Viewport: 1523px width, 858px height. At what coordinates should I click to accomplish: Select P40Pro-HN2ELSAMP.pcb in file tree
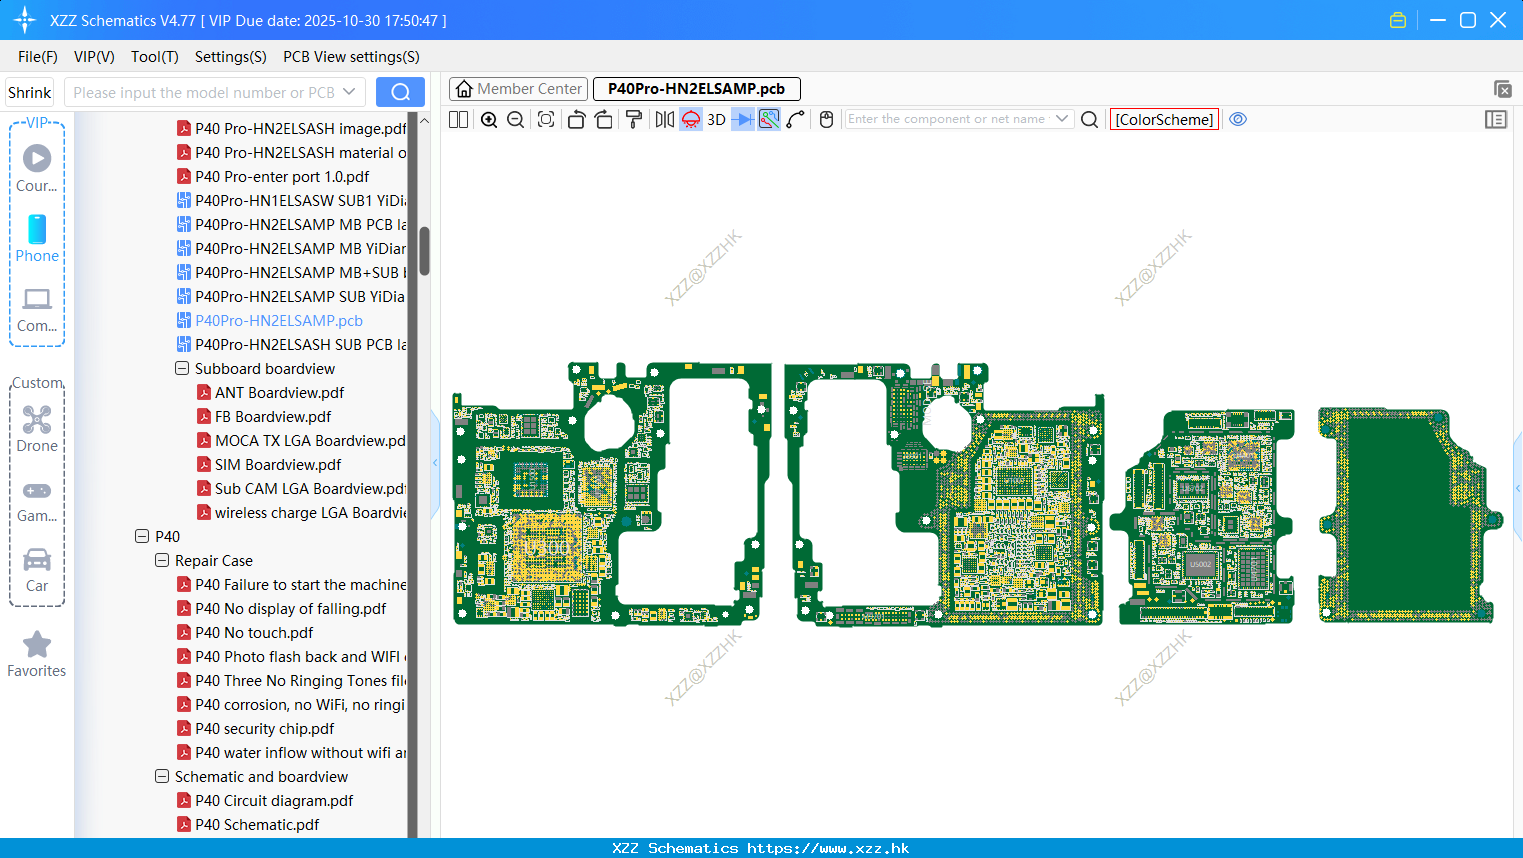279,320
